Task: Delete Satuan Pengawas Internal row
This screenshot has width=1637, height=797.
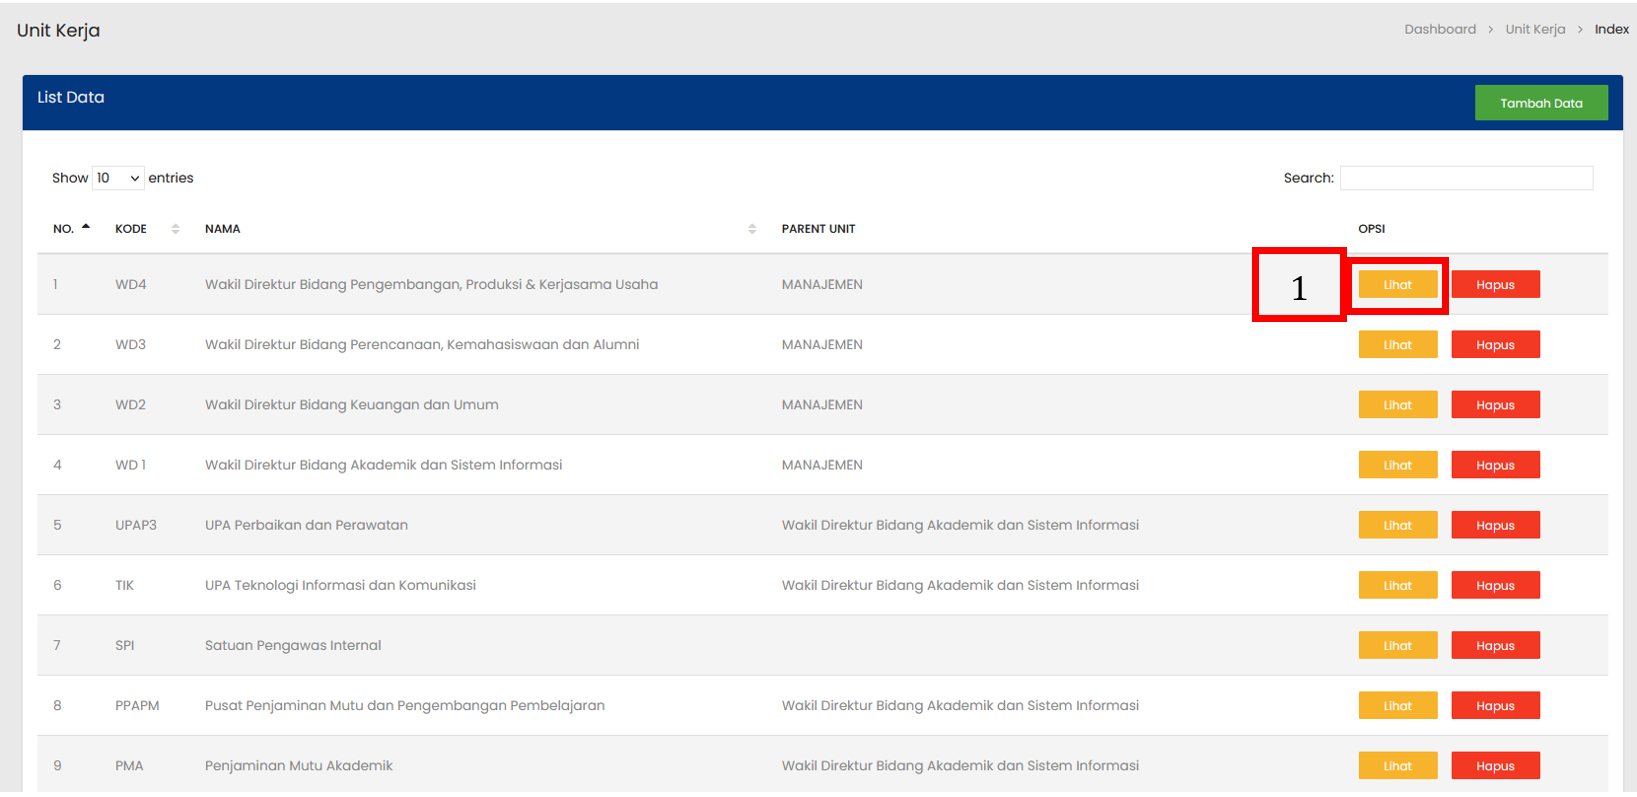Action: pos(1495,645)
